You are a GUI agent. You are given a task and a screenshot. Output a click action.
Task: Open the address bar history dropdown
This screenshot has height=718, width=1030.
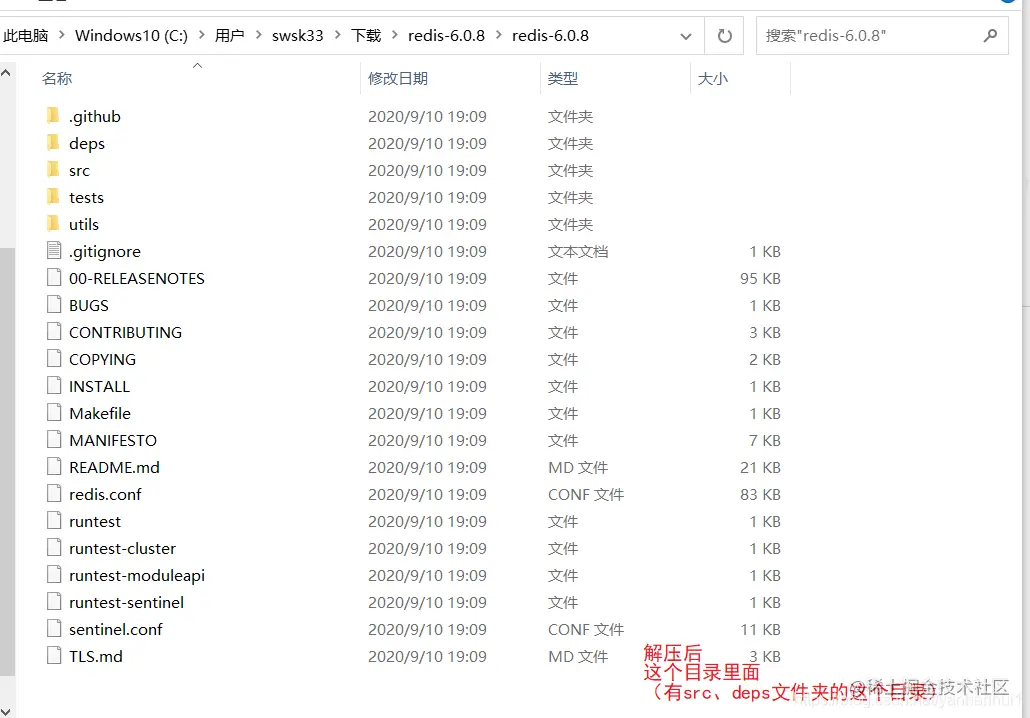tap(686, 36)
